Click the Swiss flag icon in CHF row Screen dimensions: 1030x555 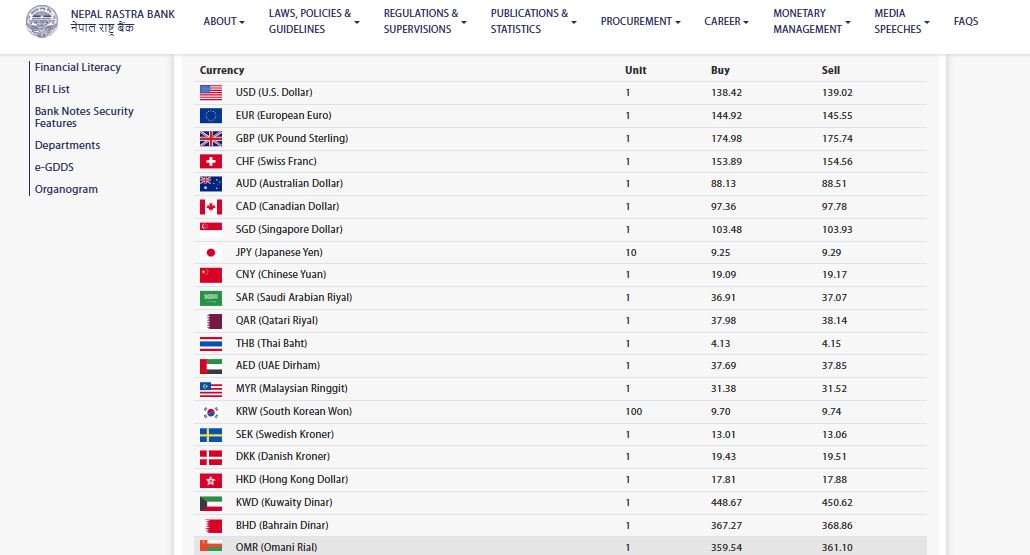coord(211,161)
